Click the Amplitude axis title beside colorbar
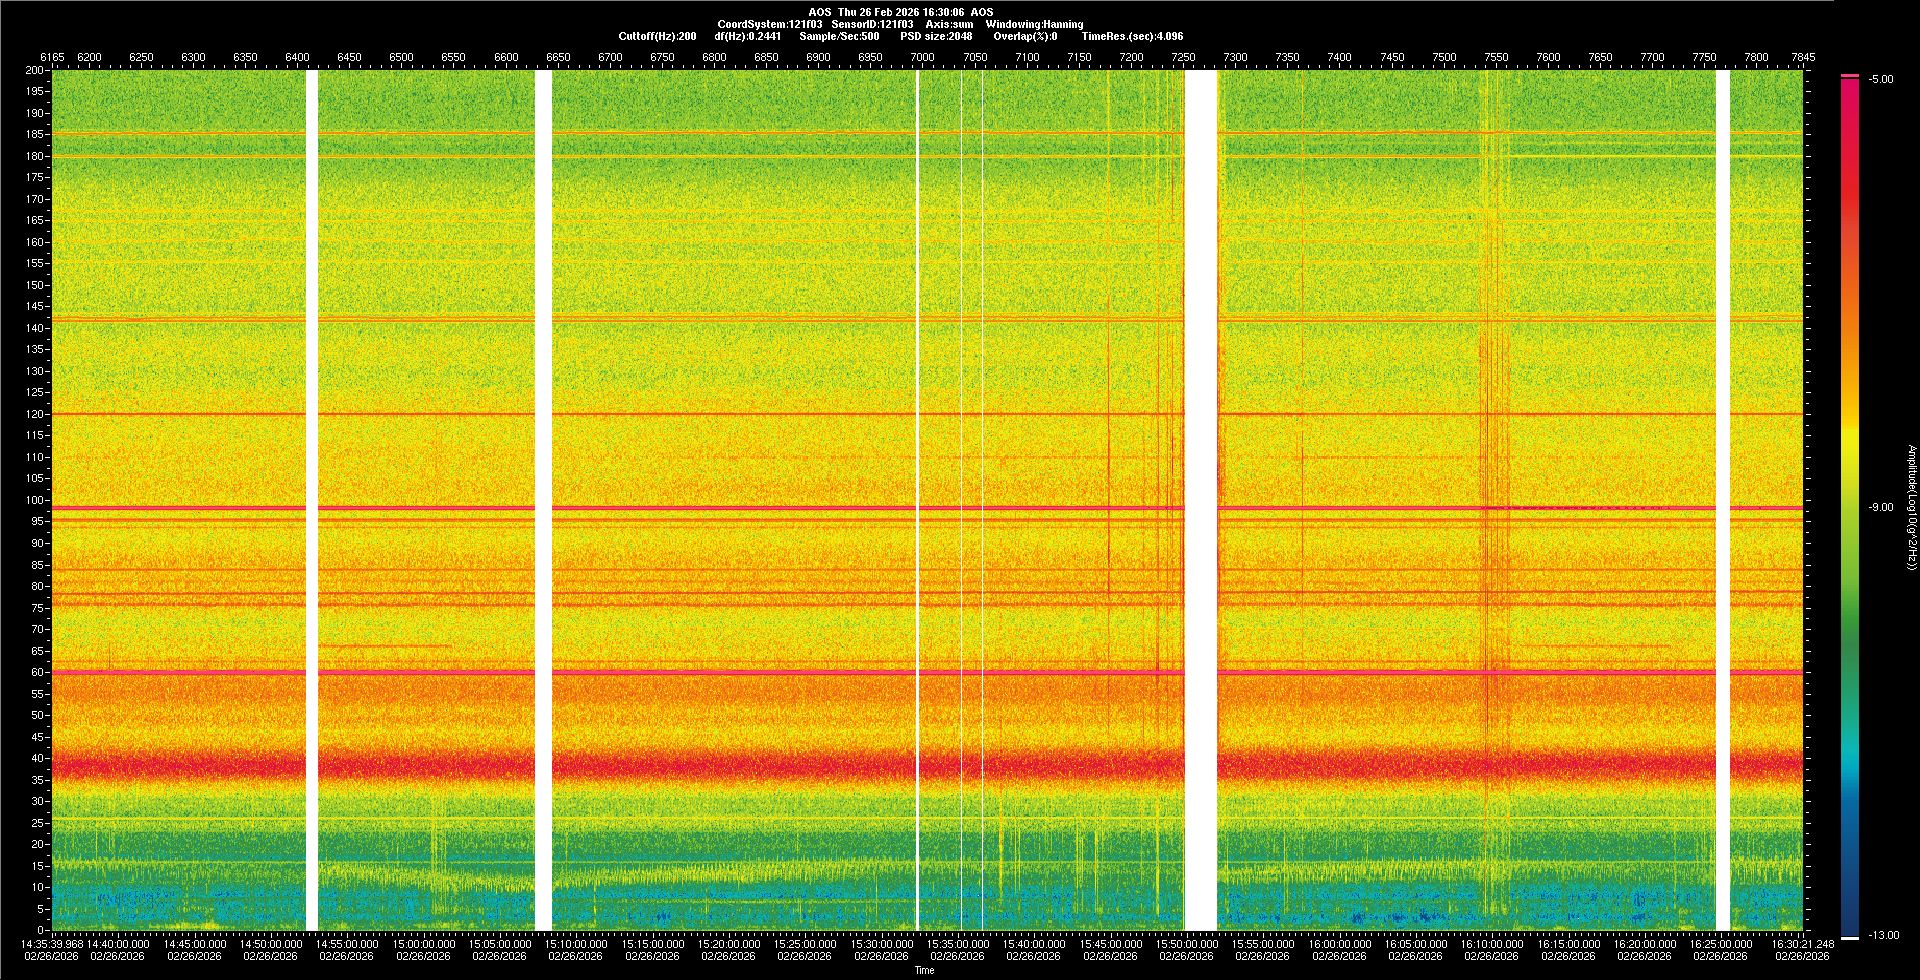Screen dimensions: 1920x980 1911,507
